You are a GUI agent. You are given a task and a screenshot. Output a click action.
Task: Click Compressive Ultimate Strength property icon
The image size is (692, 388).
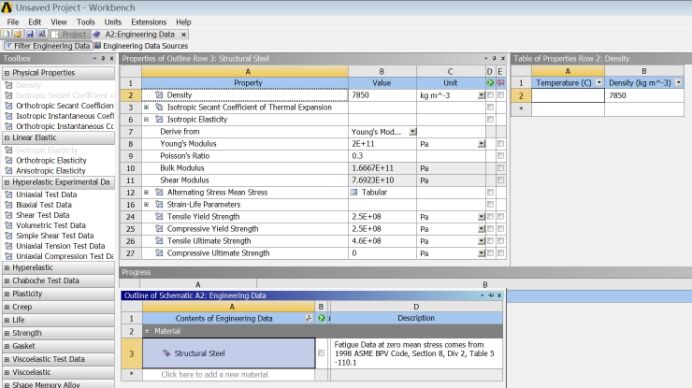(x=159, y=253)
